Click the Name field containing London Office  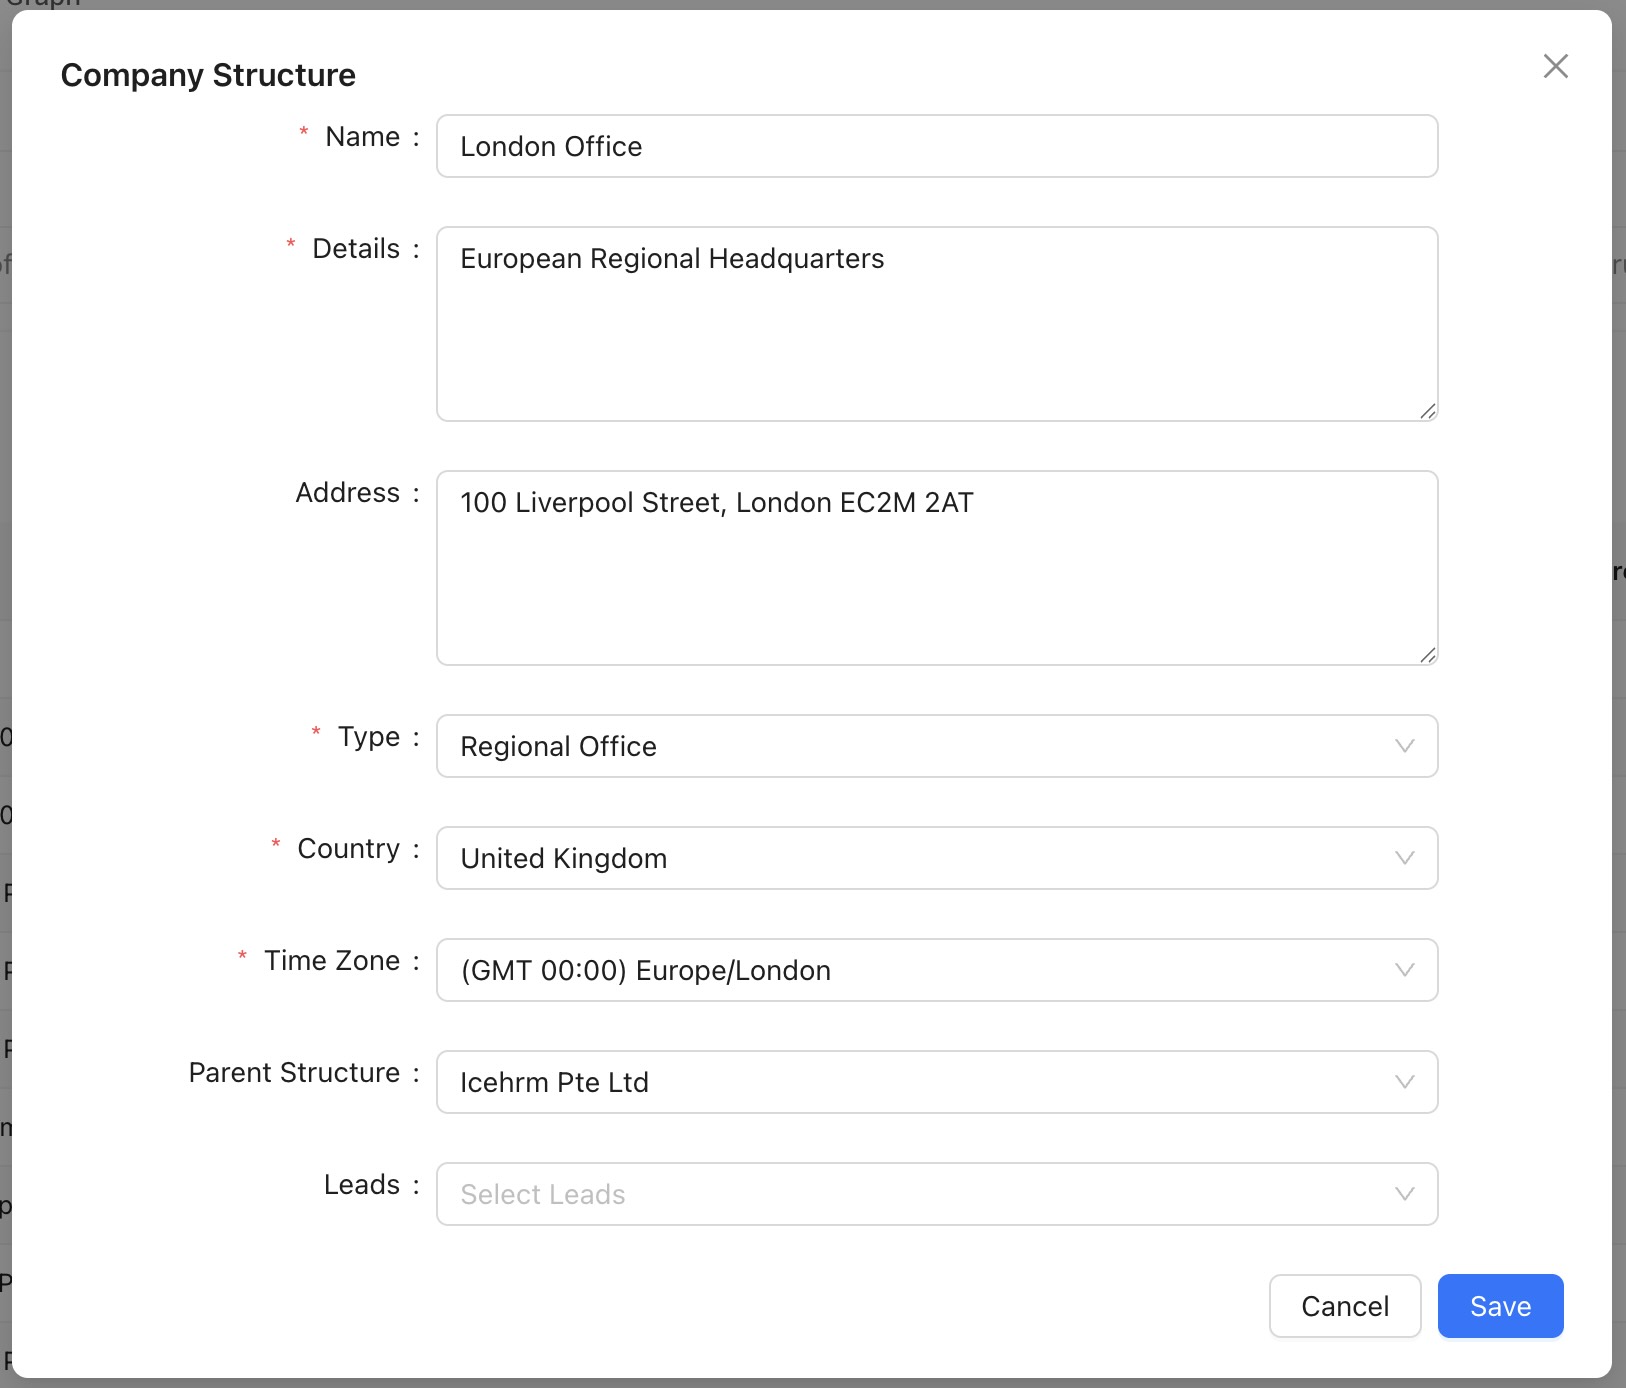pyautogui.click(x=936, y=146)
